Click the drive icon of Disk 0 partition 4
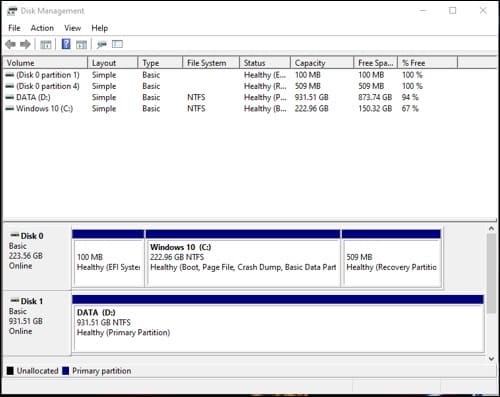500x397 pixels. pos(10,86)
